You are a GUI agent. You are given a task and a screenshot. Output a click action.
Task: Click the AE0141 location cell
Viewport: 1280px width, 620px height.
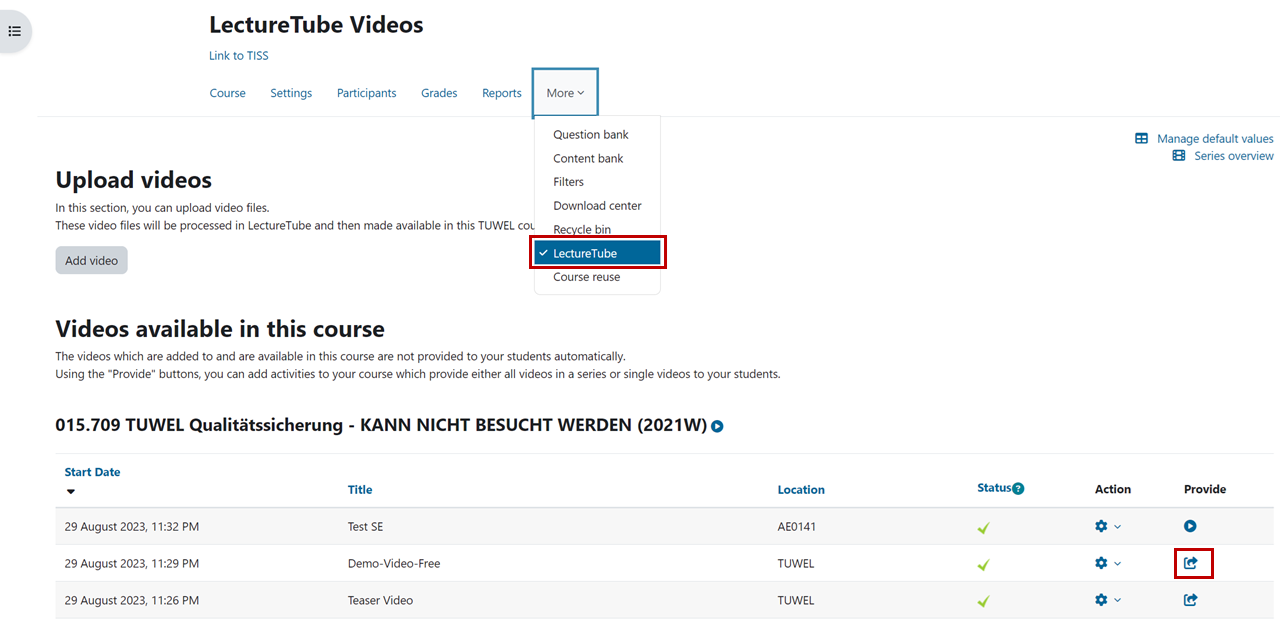tap(797, 526)
